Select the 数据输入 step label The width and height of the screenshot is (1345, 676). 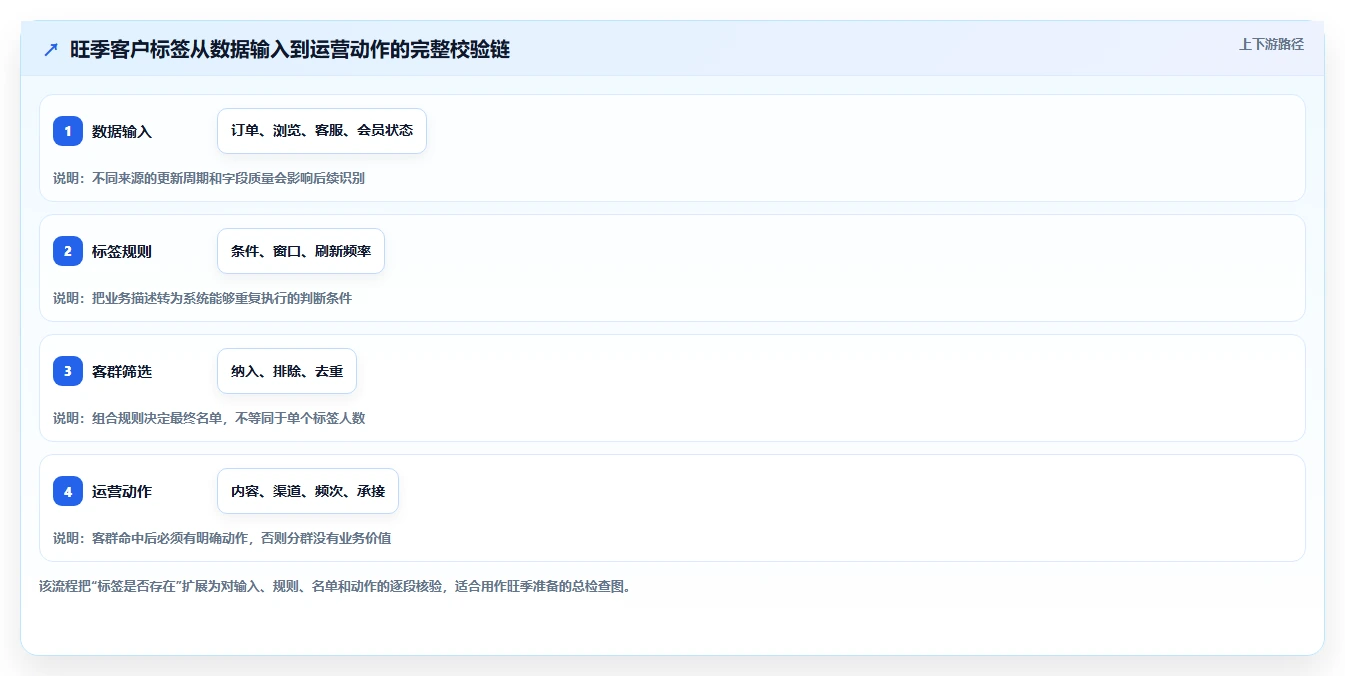pos(122,131)
